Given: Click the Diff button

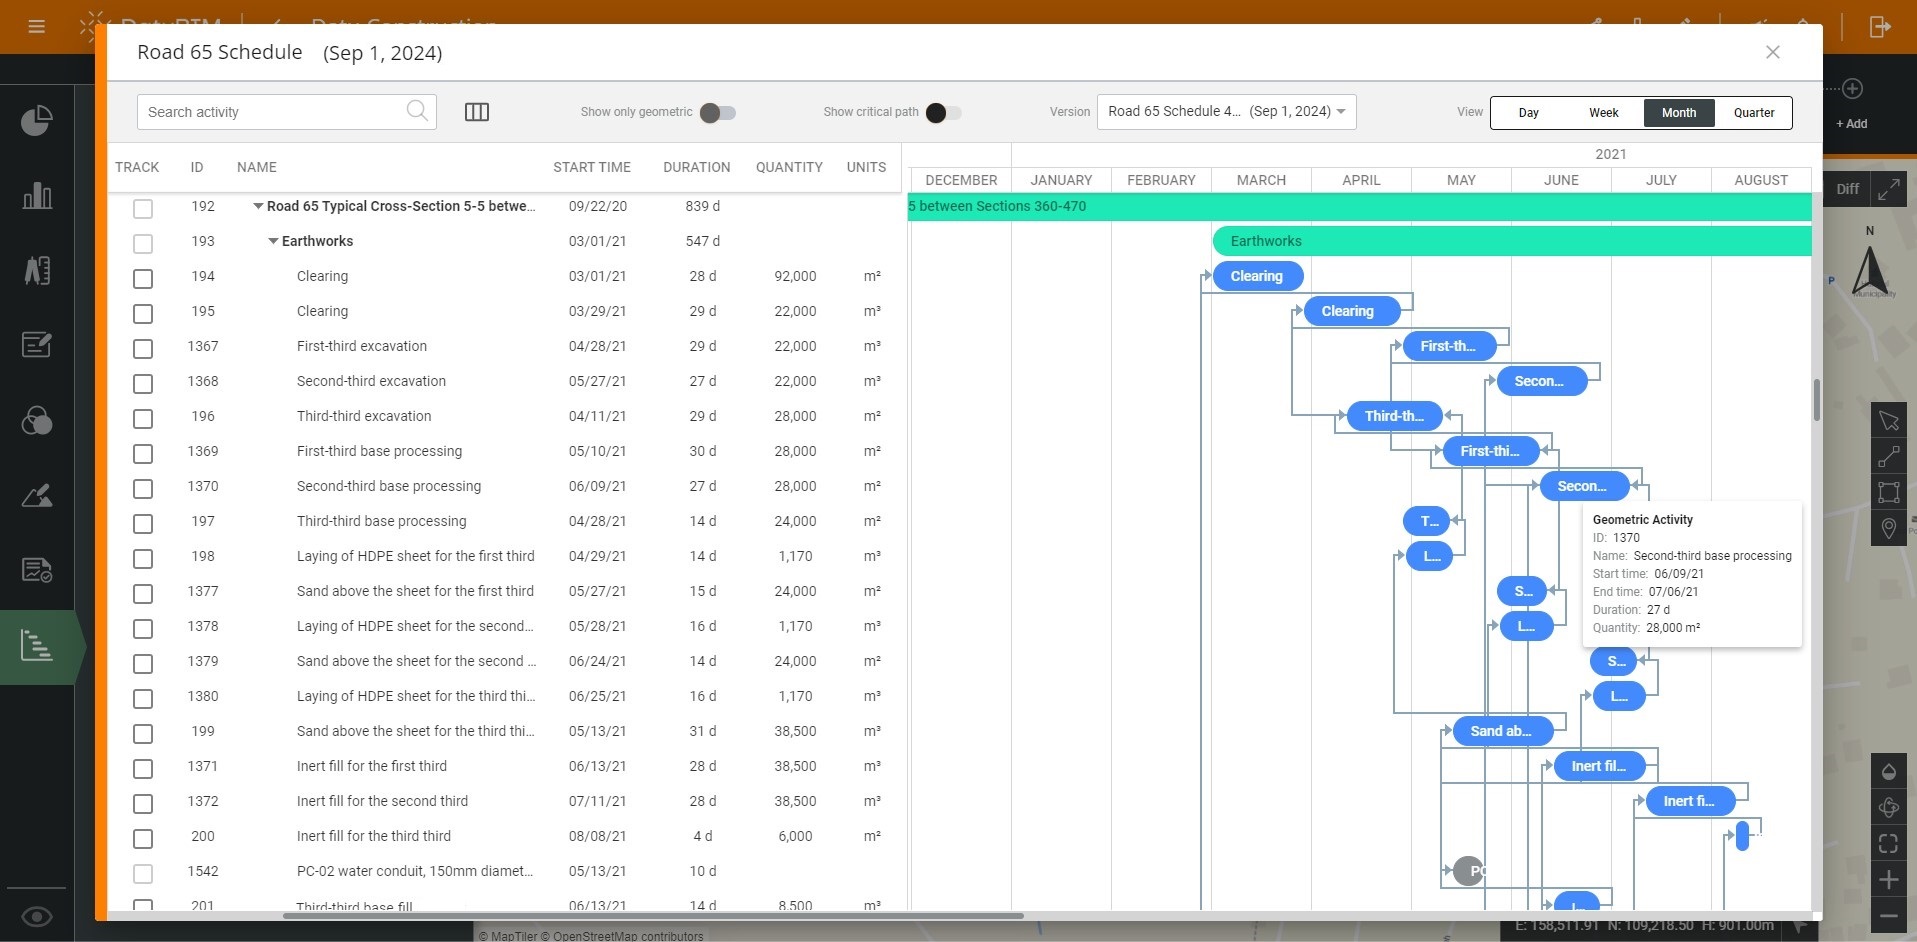Looking at the screenshot, I should tap(1847, 189).
